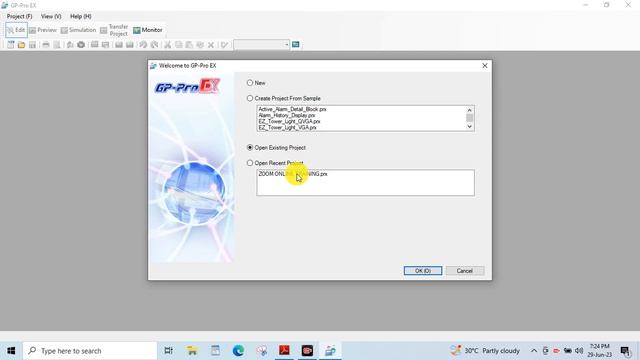
Task: Select the New radio button
Action: (250, 83)
